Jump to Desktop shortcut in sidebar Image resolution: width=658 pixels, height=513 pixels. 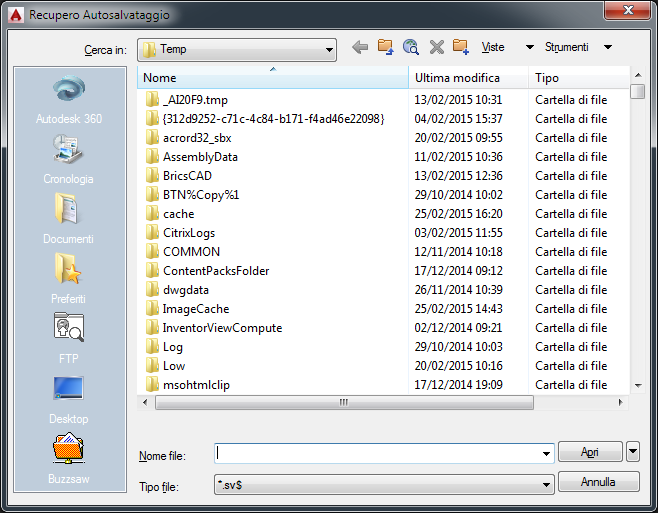(68, 399)
